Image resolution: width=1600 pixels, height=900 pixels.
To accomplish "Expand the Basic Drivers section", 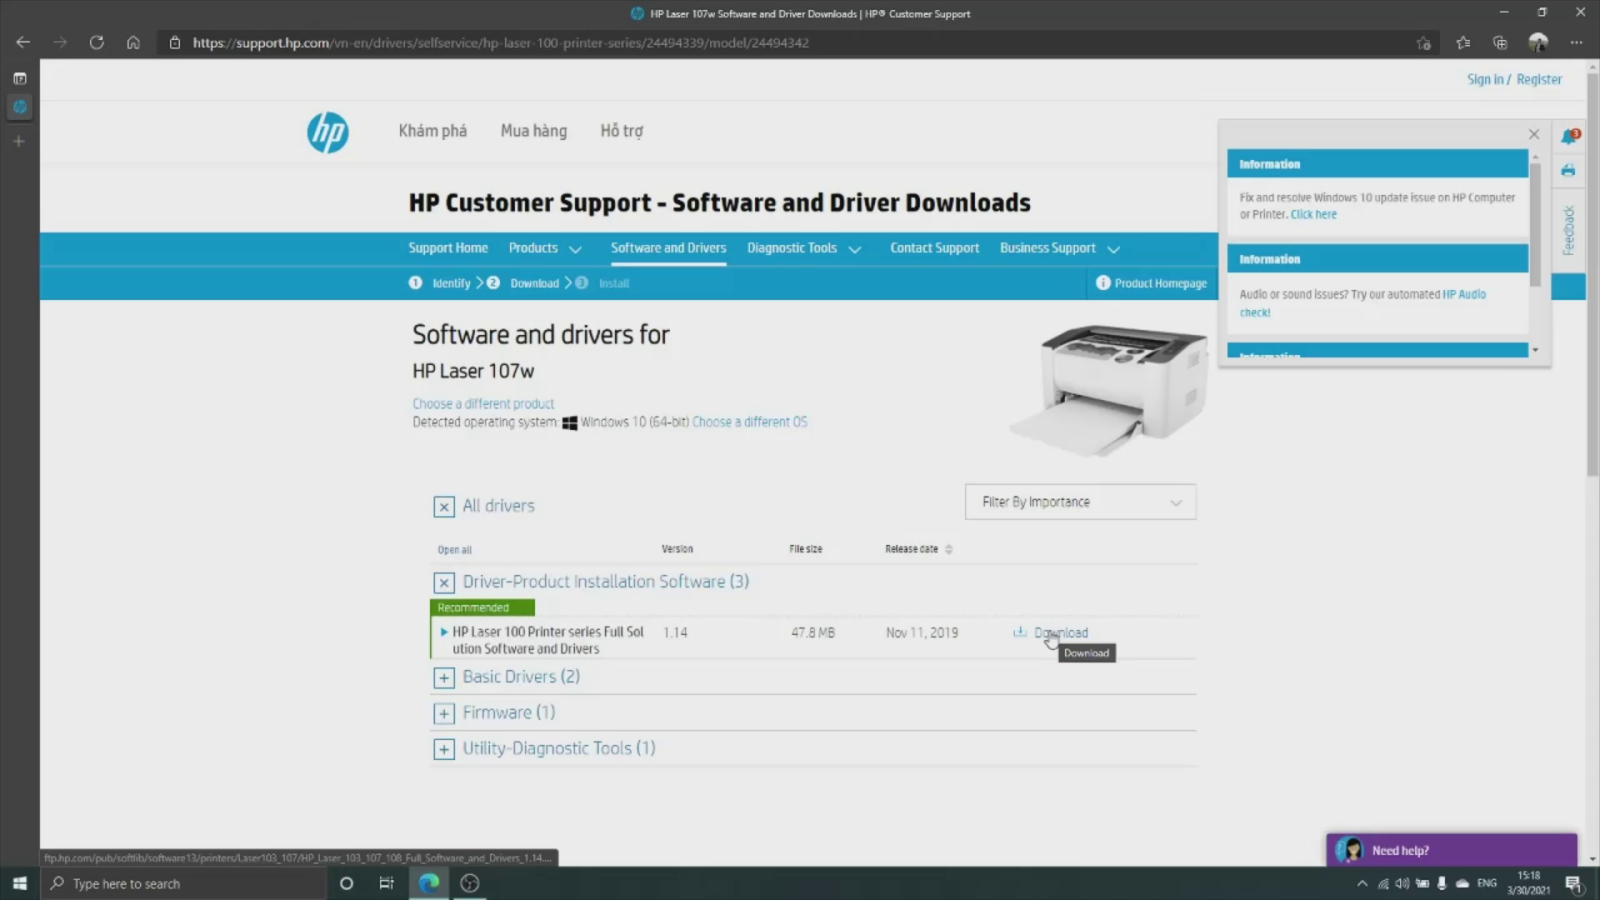I will pyautogui.click(x=444, y=678).
